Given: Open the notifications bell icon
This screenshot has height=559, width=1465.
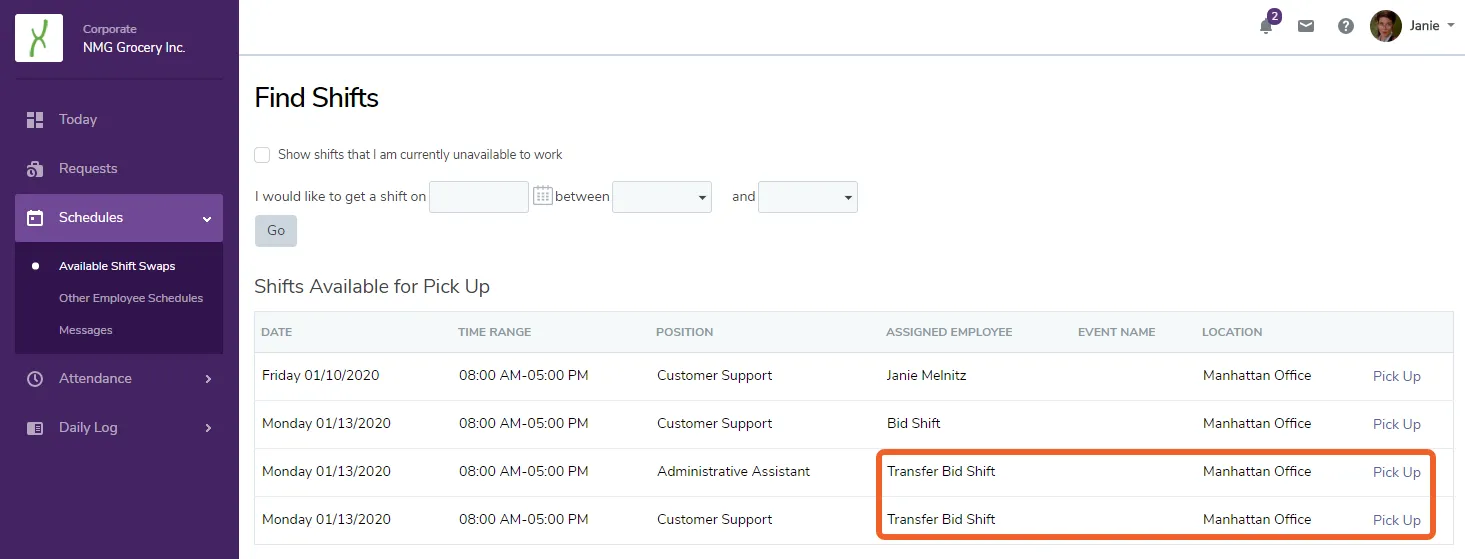Looking at the screenshot, I should [1267, 26].
